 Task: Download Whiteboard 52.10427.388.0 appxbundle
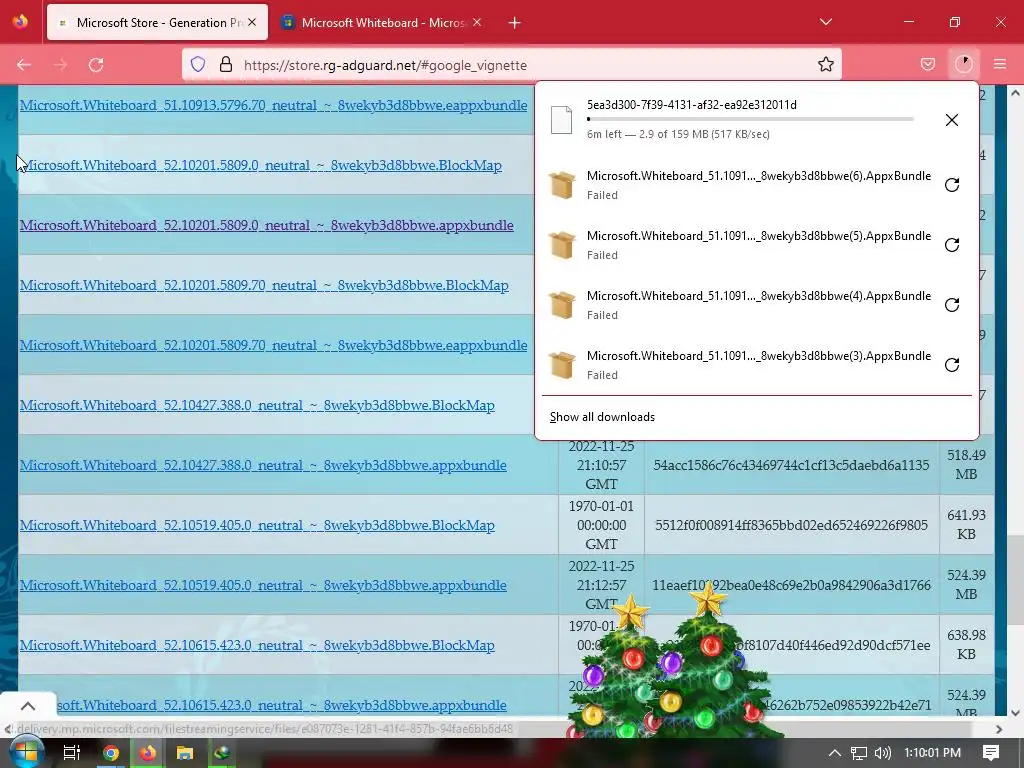263,466
